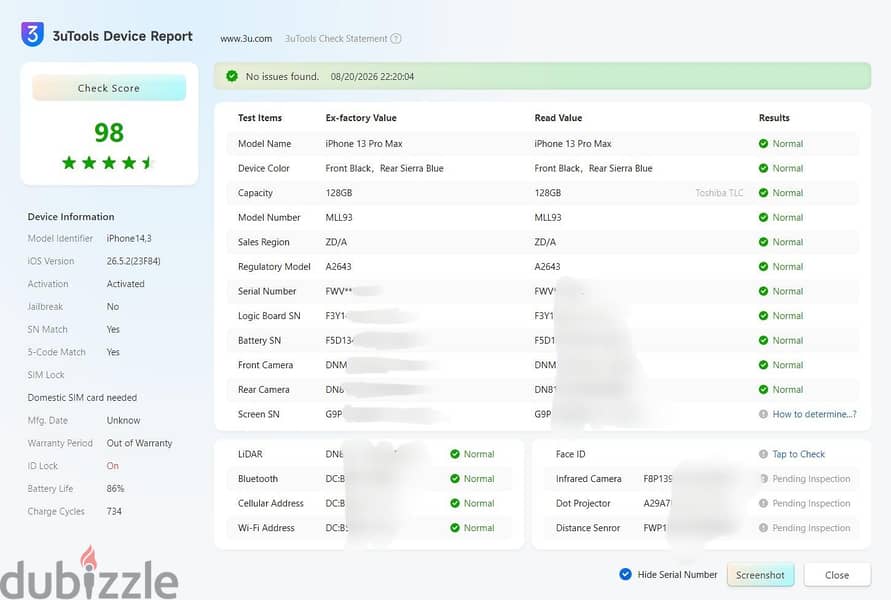The image size is (891, 600).
Task: Click the score value 98
Action: [x=109, y=132]
